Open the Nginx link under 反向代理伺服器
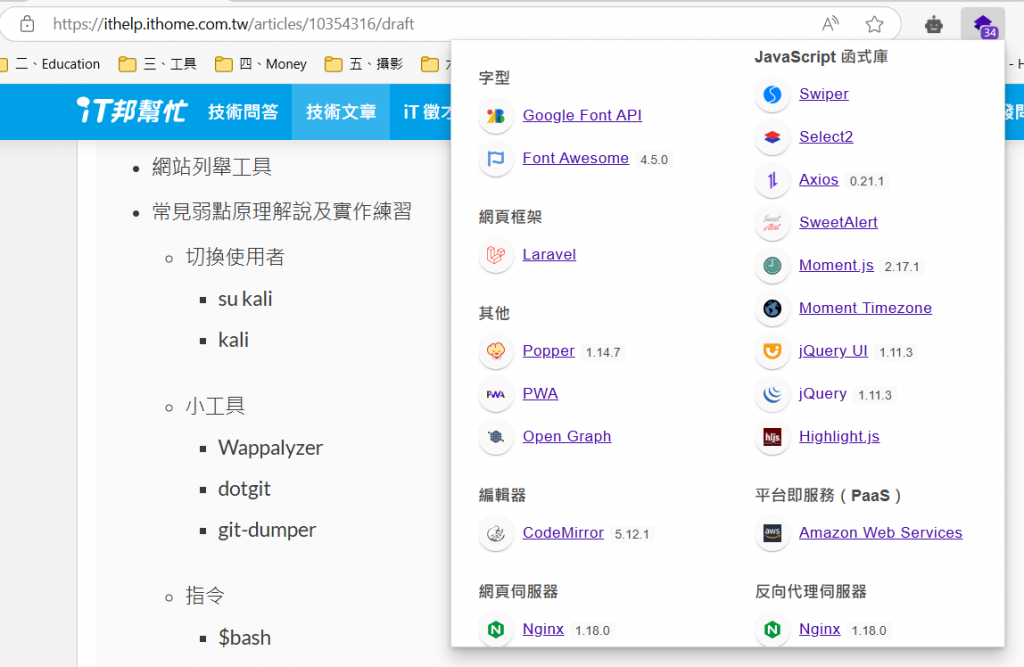 tap(820, 628)
